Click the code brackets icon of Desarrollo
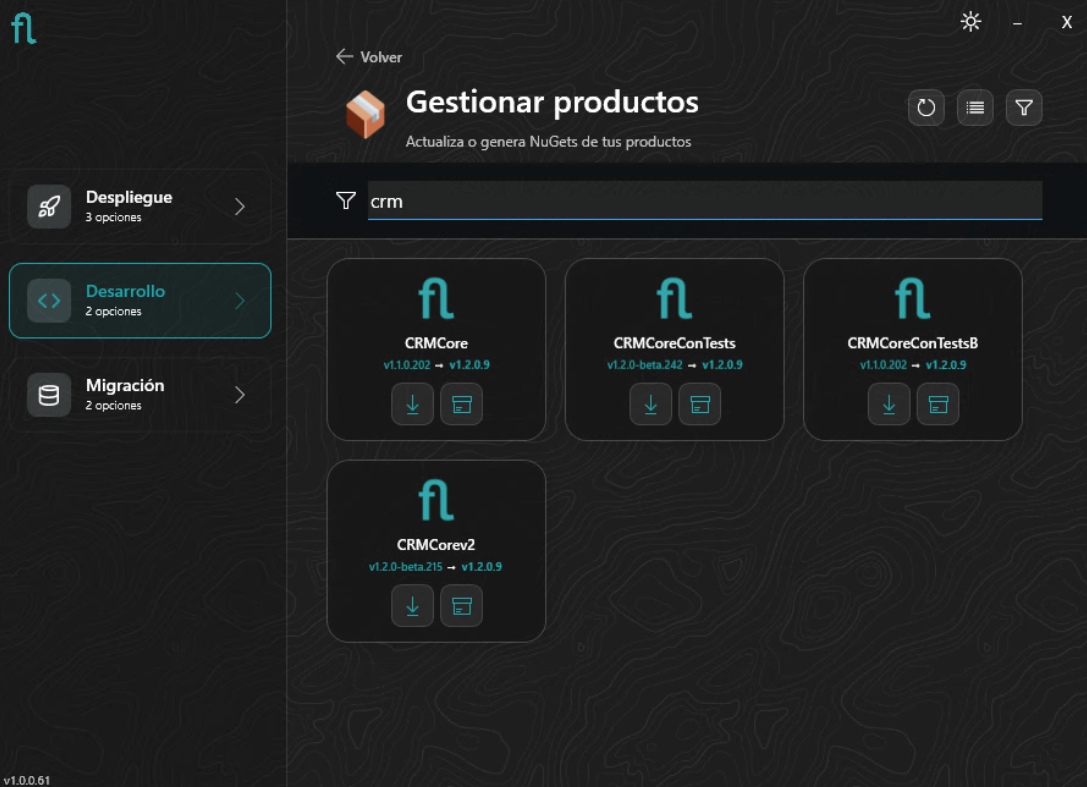1087x787 pixels. tap(49, 301)
